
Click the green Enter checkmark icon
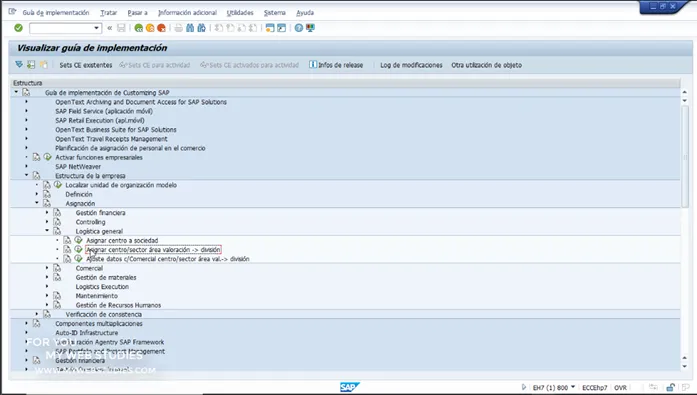18,28
